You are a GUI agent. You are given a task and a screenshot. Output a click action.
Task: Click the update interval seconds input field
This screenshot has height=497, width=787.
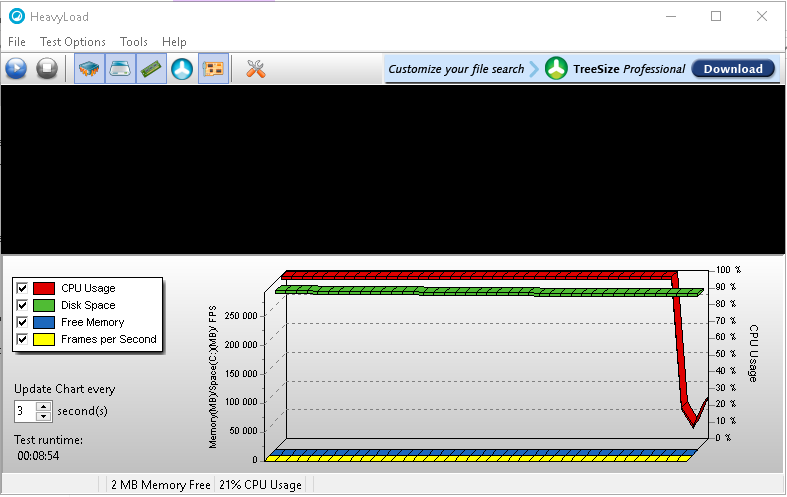click(x=24, y=411)
